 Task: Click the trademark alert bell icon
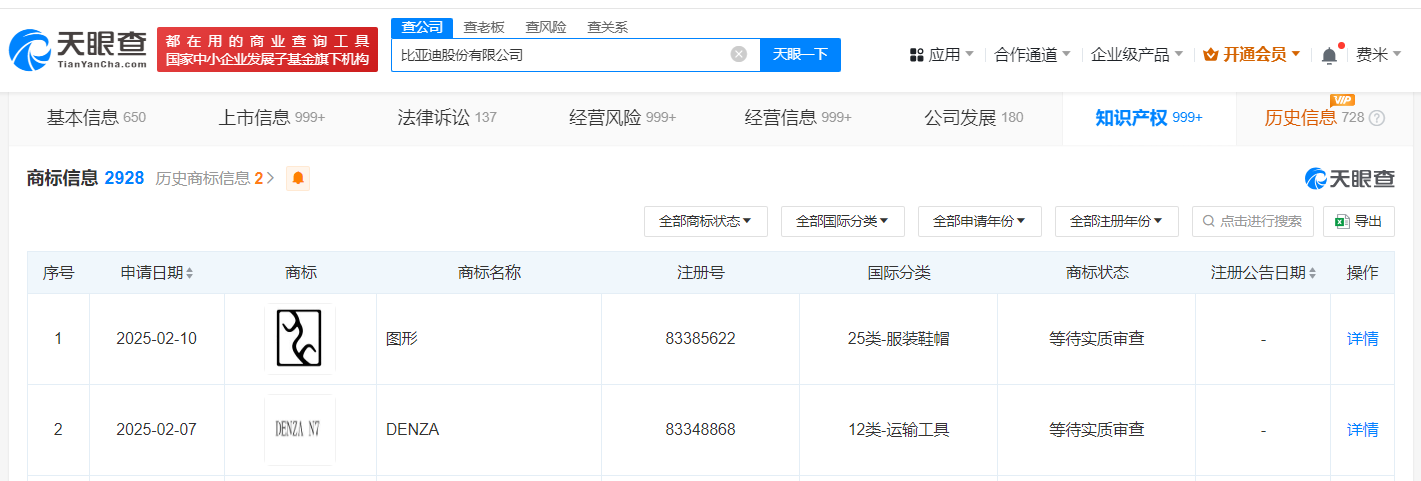[x=298, y=179]
